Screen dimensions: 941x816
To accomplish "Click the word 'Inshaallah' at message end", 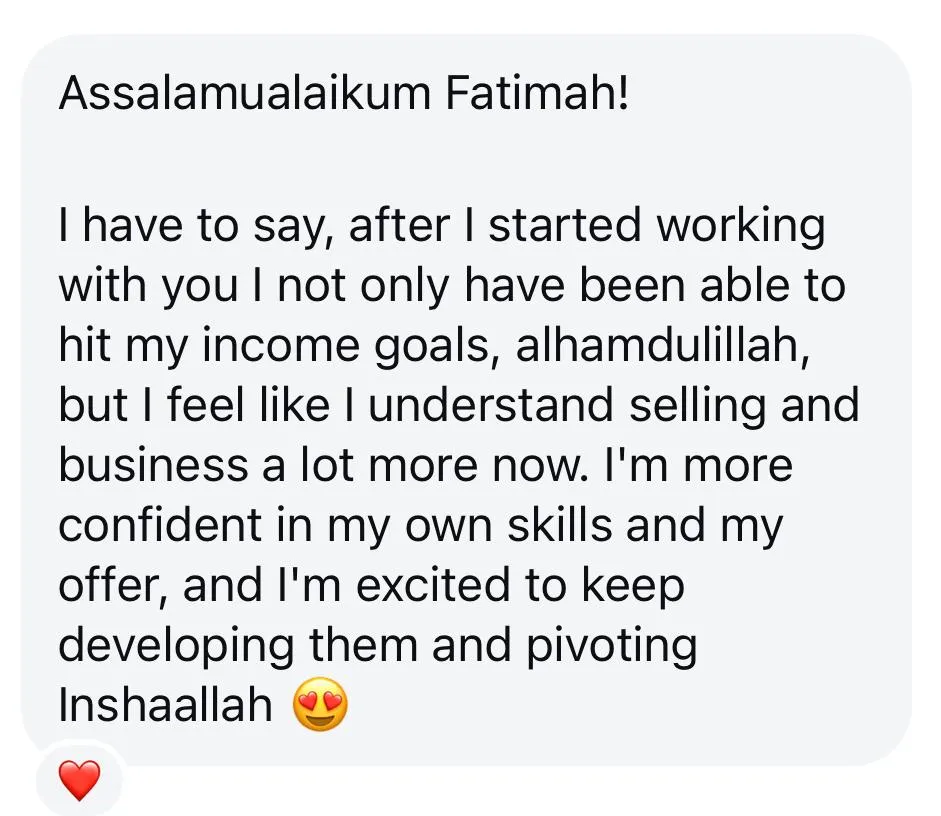I will click(x=166, y=704).
